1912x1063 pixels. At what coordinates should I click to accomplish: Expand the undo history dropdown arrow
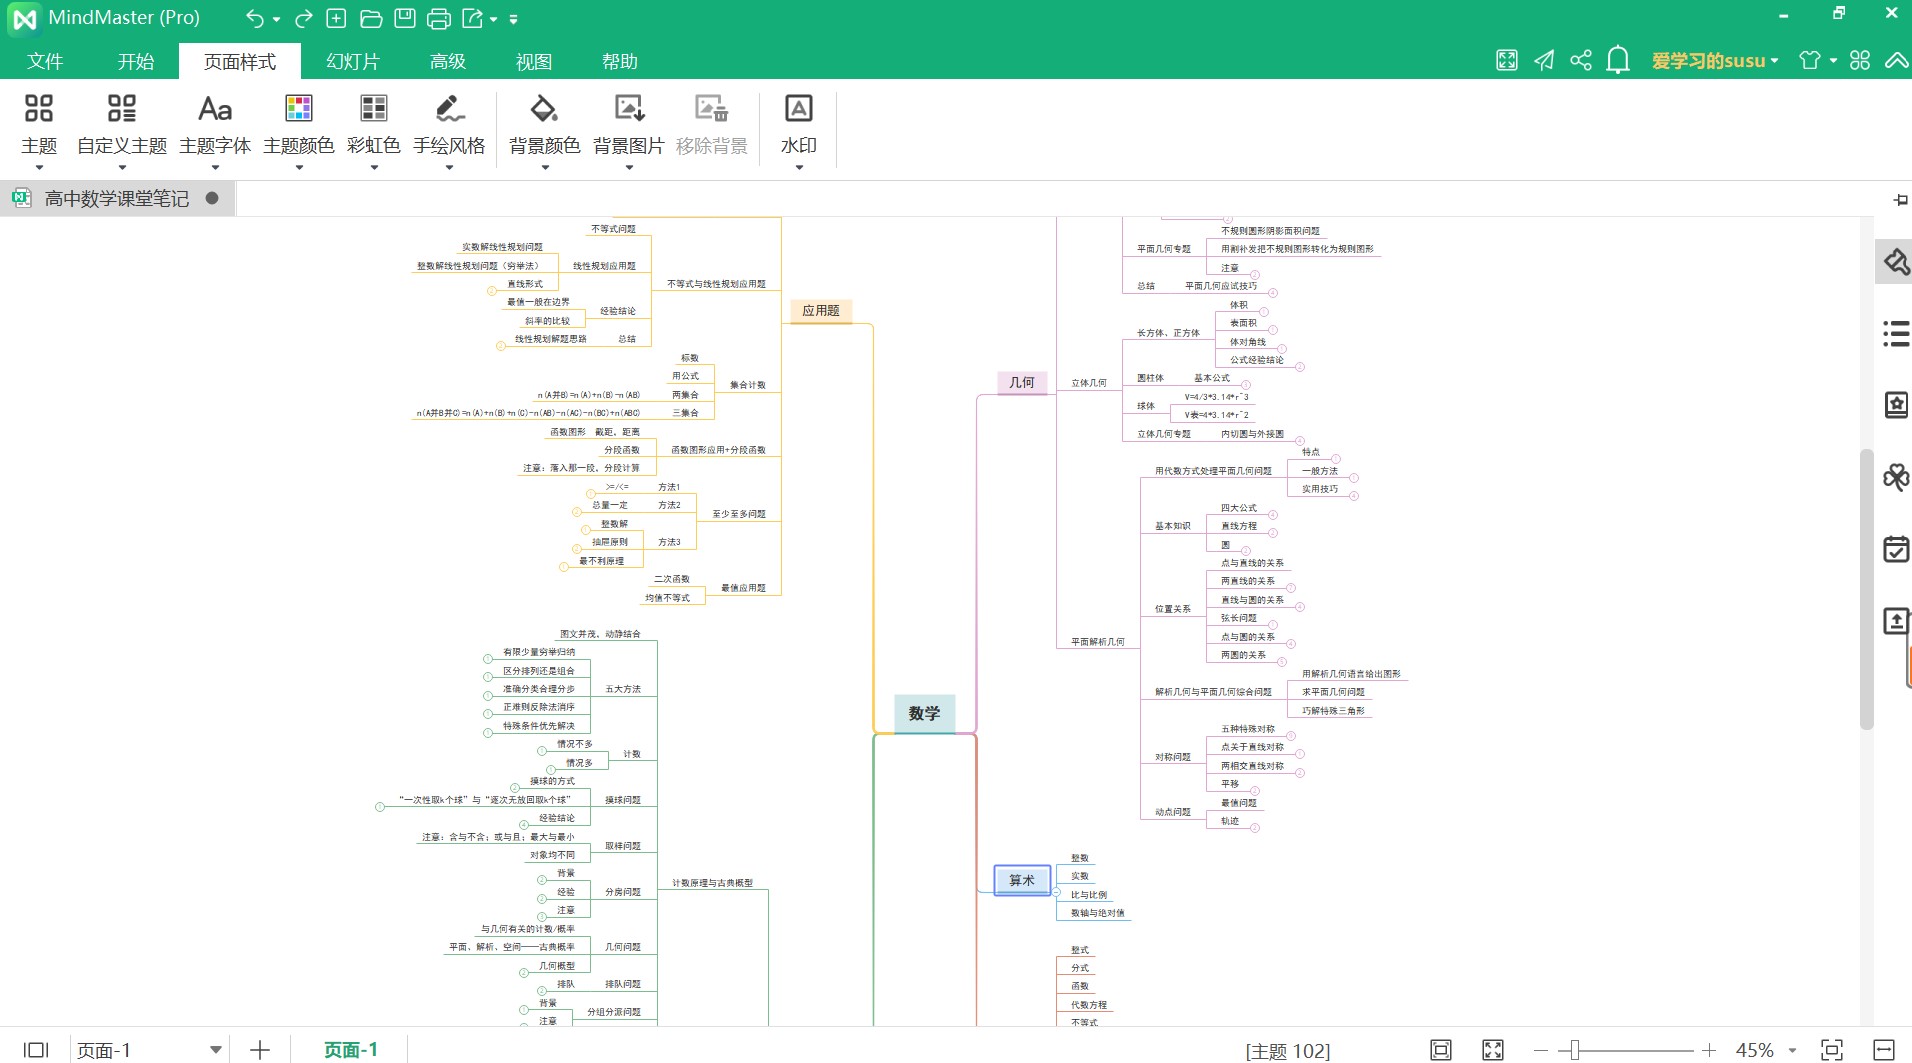point(276,19)
